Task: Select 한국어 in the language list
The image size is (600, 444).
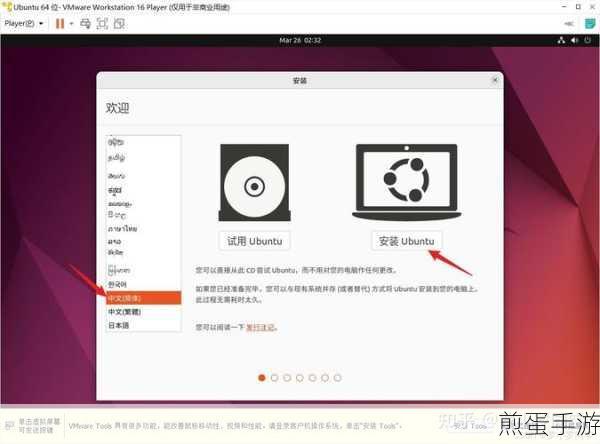Action: [143, 284]
